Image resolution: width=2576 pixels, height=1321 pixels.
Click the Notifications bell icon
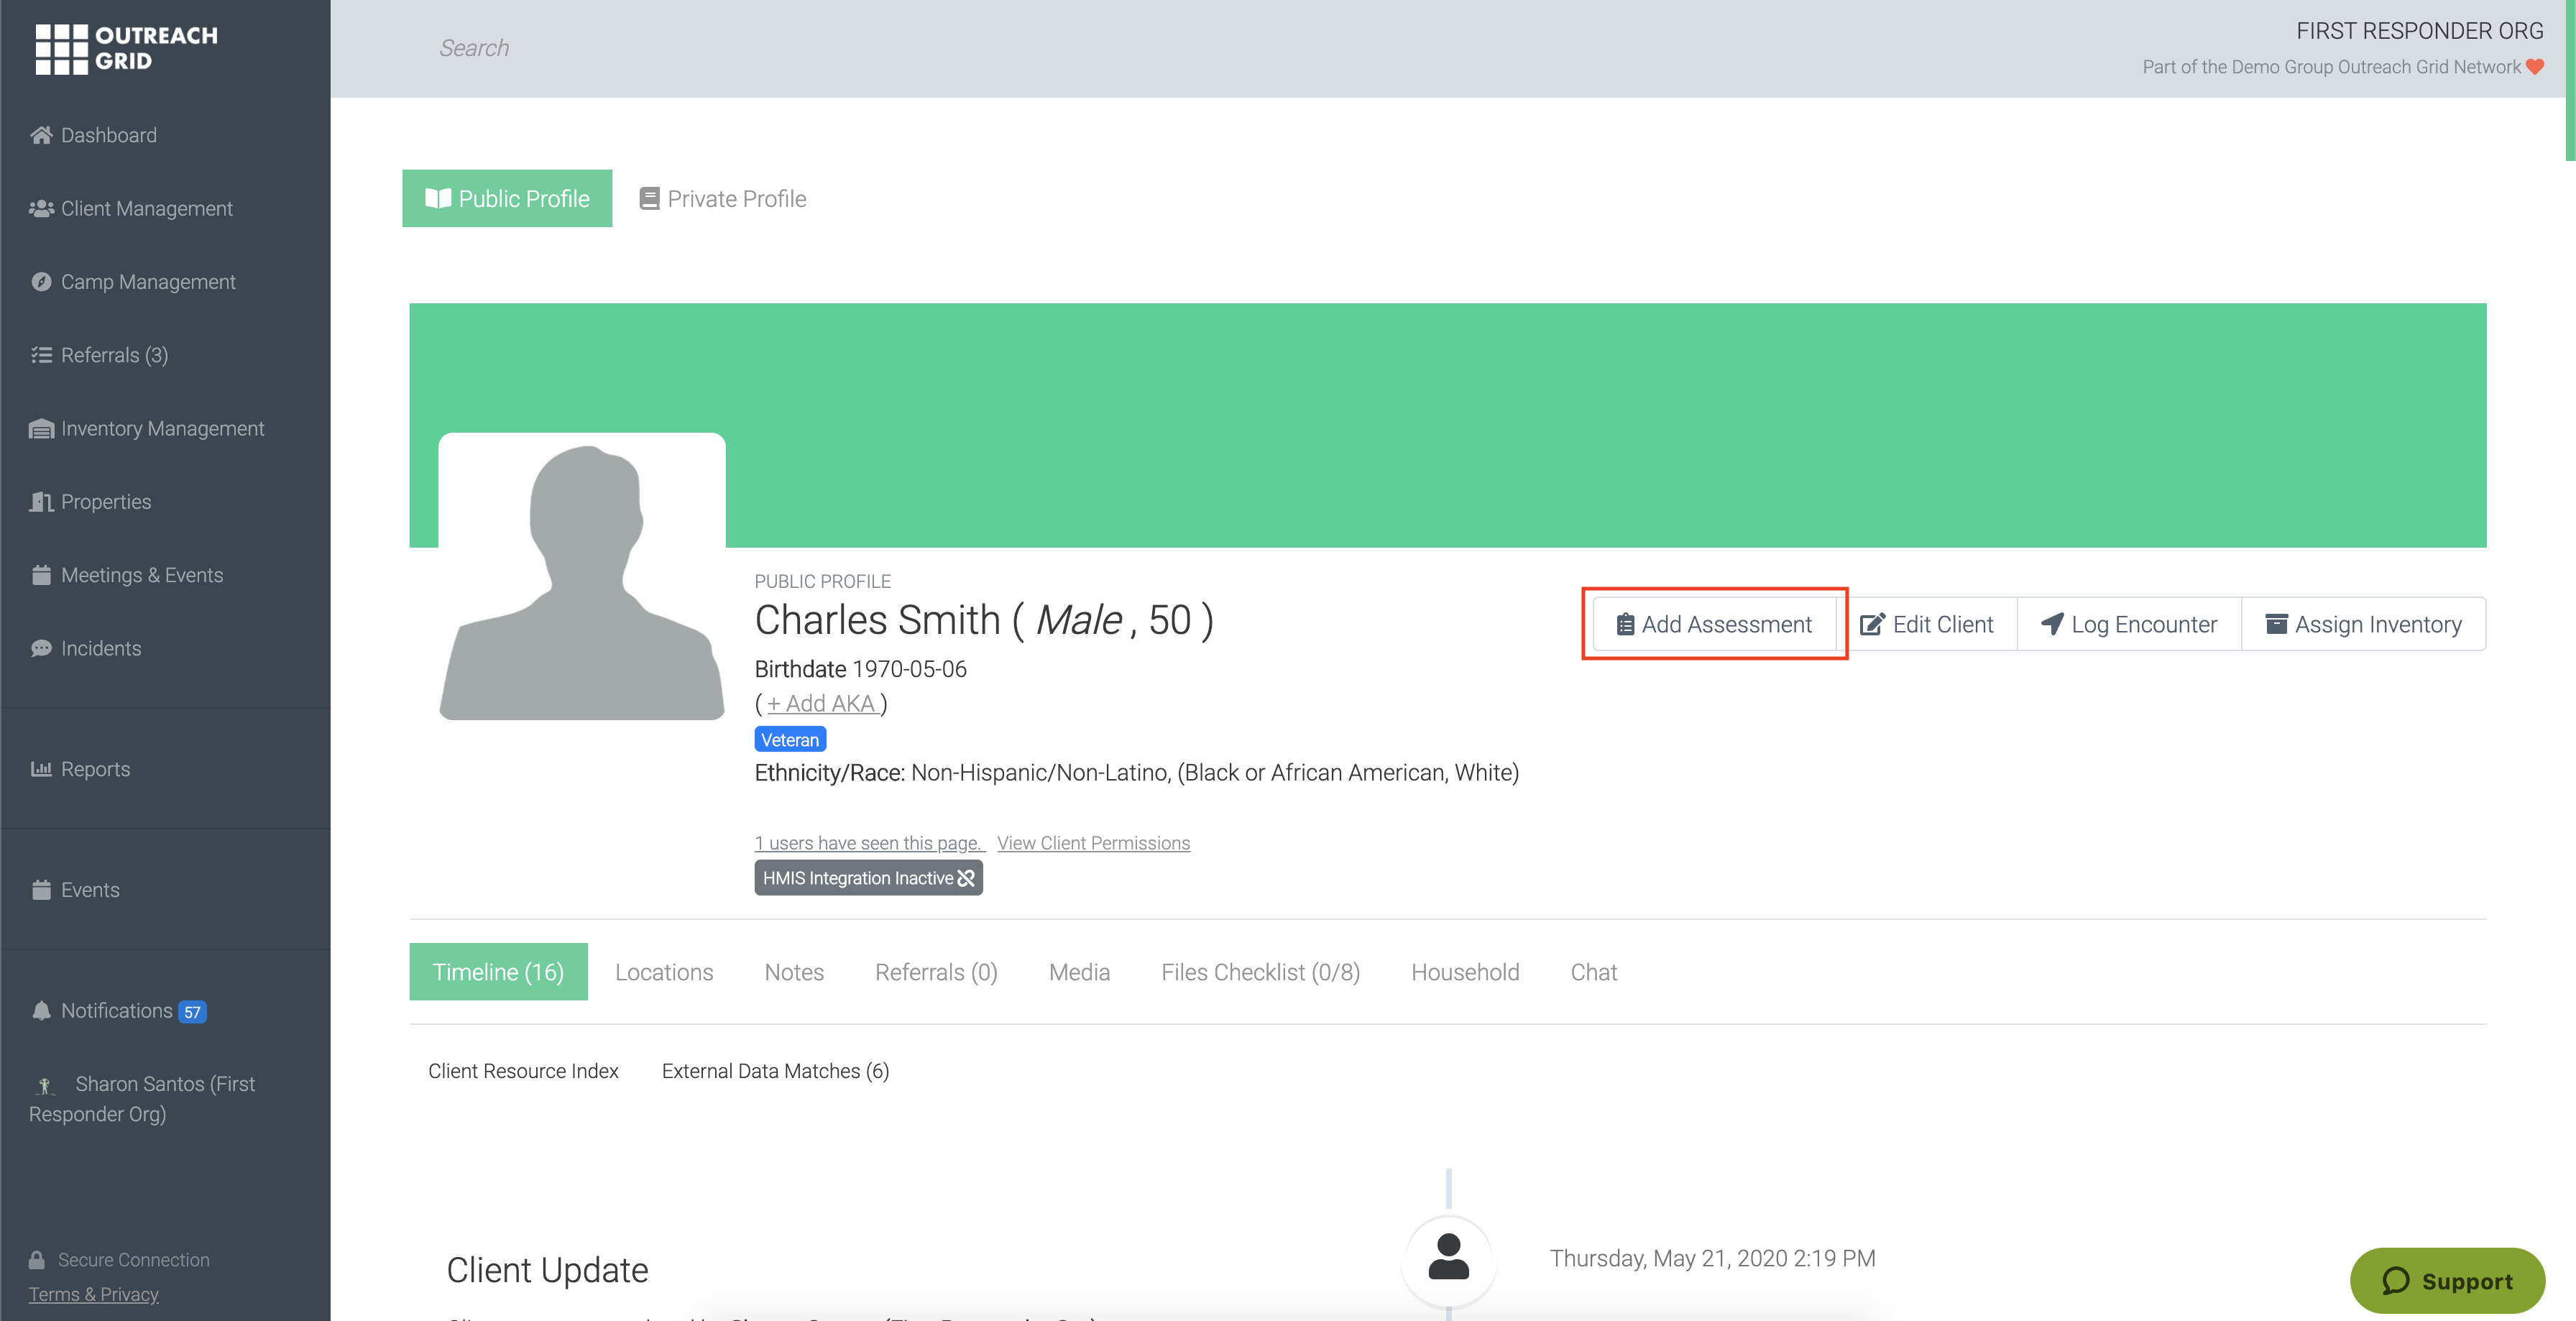coord(41,1010)
